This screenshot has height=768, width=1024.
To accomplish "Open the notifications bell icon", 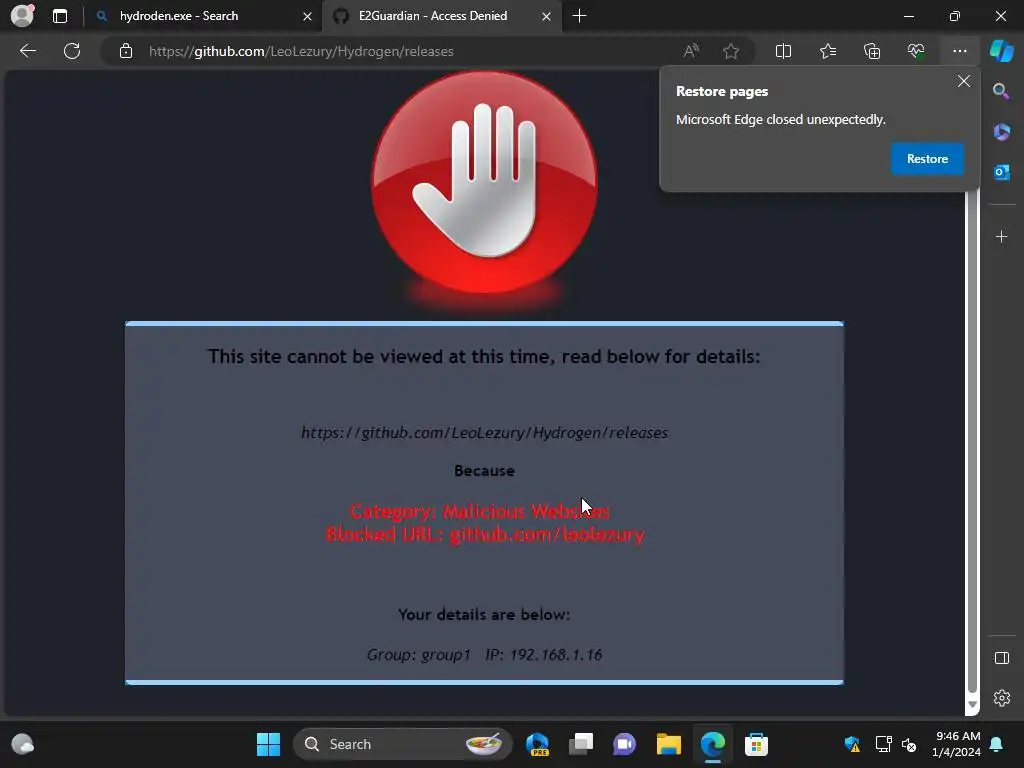I will click(997, 744).
